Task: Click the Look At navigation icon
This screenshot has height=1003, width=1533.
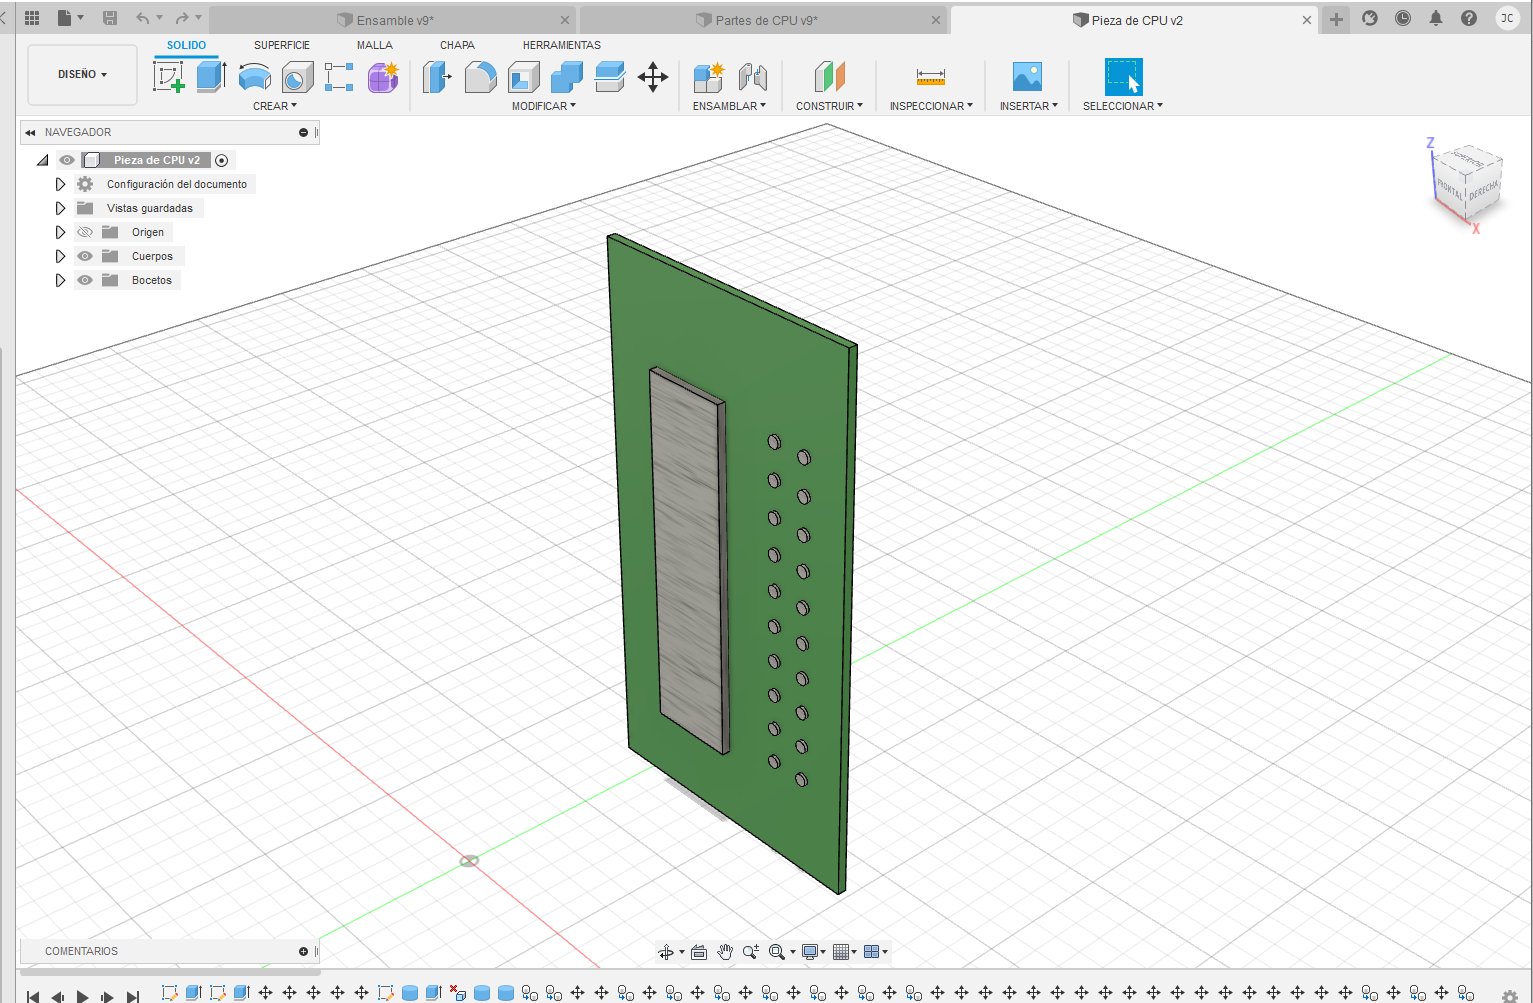Action: point(699,952)
